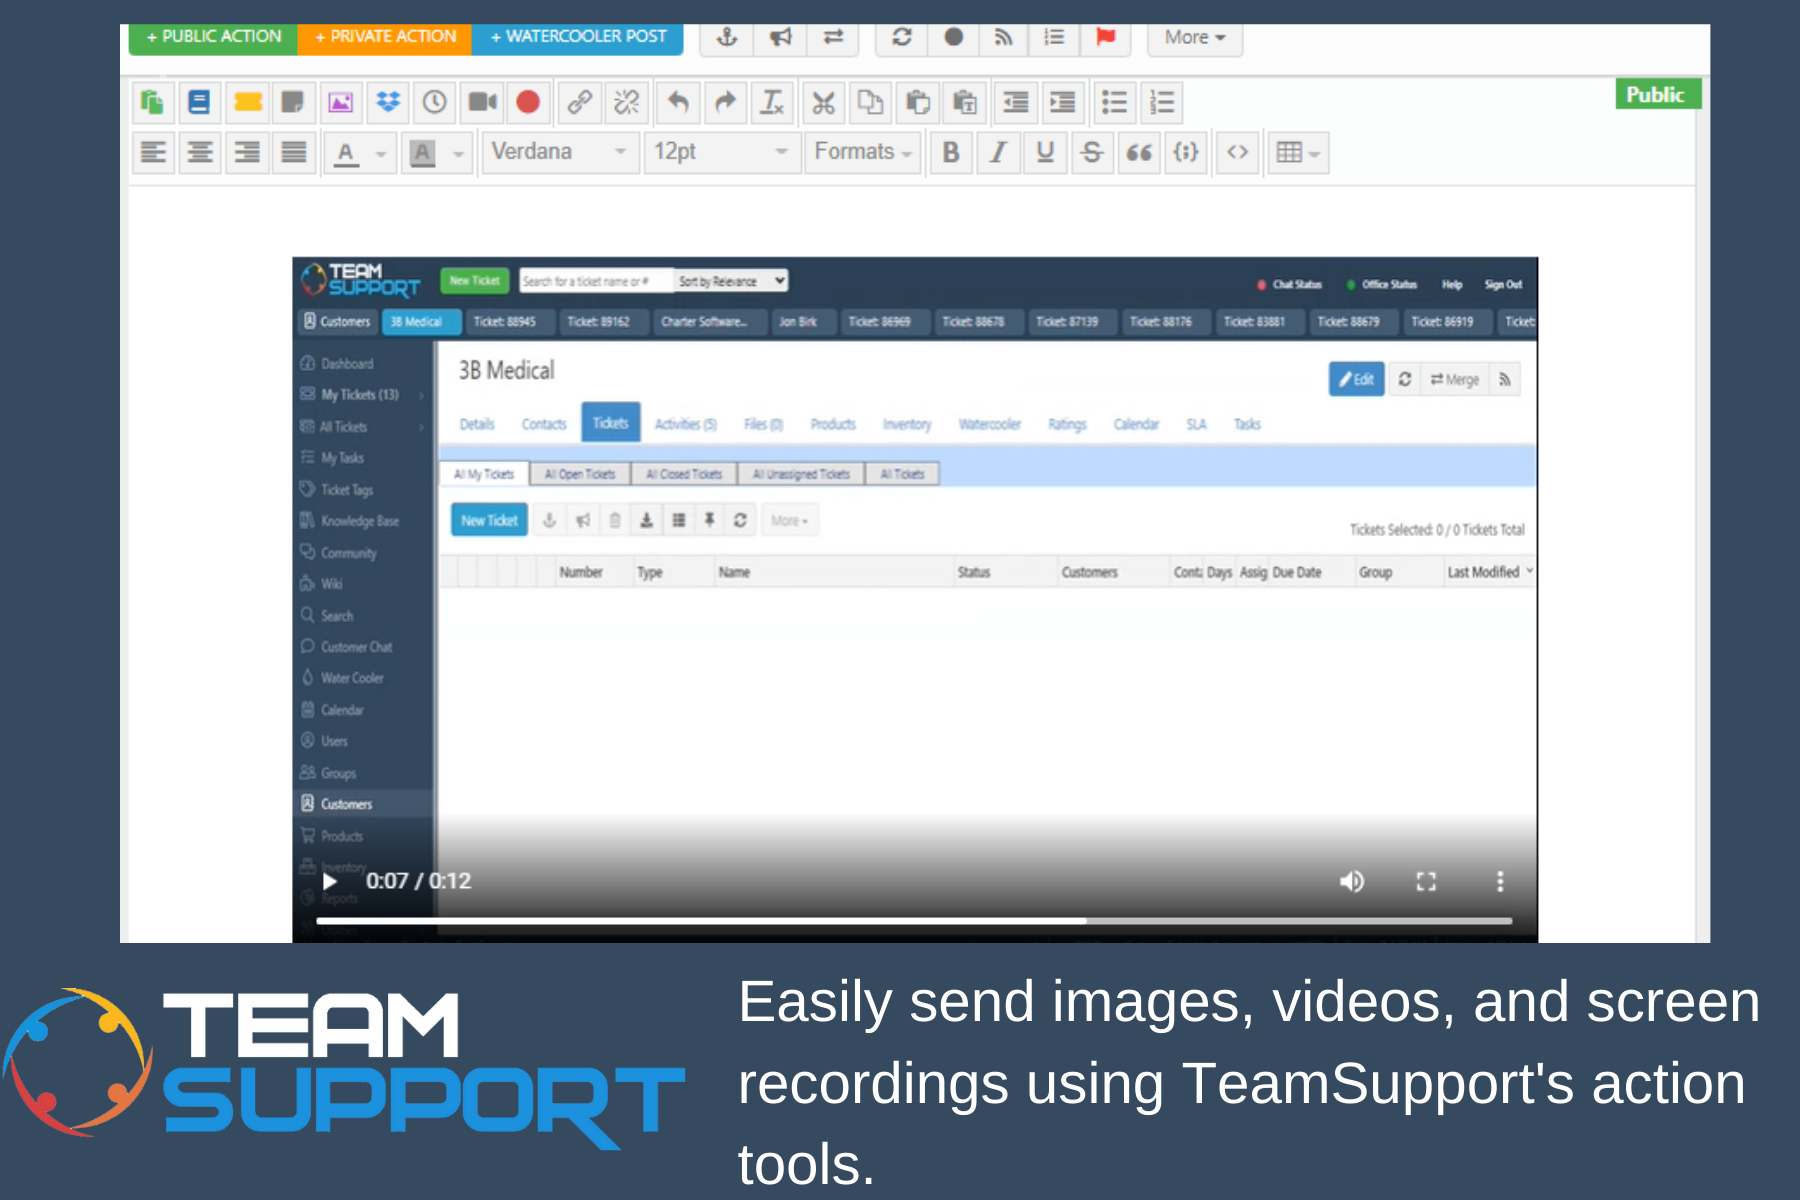
Task: Toggle the green Public visibility badge
Action: [1658, 94]
